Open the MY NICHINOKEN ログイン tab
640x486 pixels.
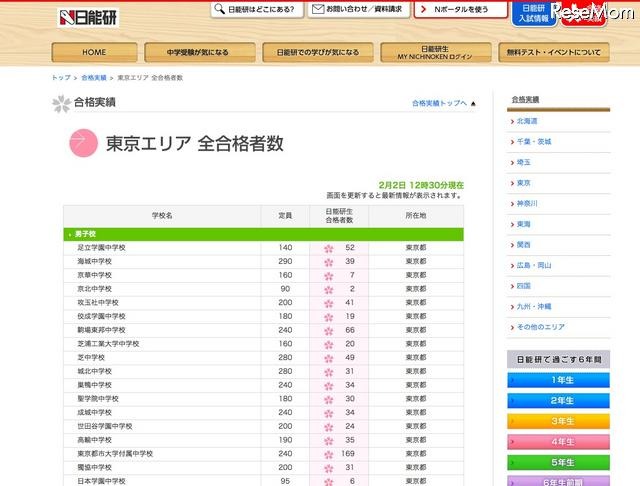click(x=436, y=52)
